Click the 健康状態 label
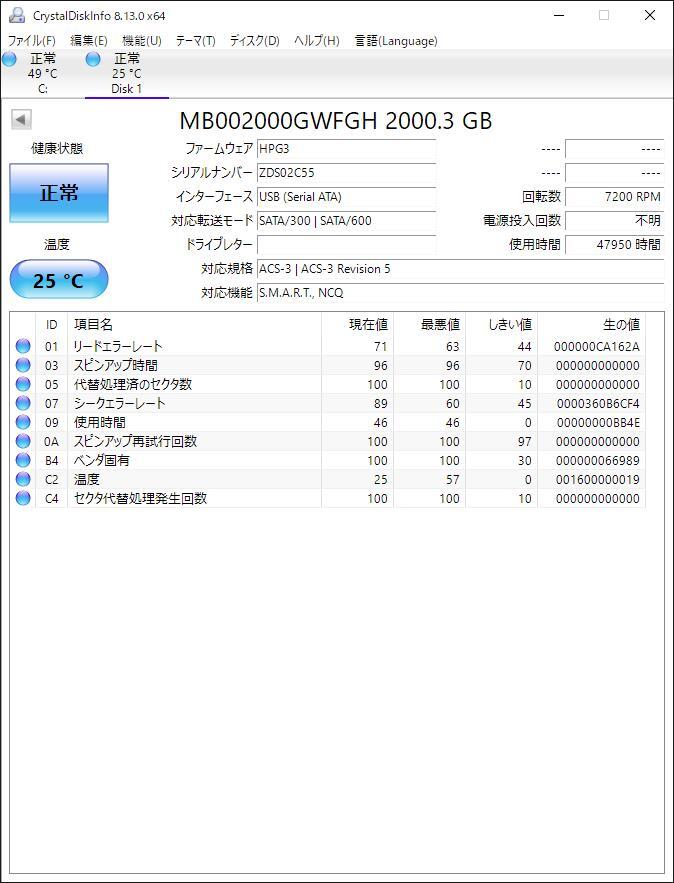 [x=57, y=149]
